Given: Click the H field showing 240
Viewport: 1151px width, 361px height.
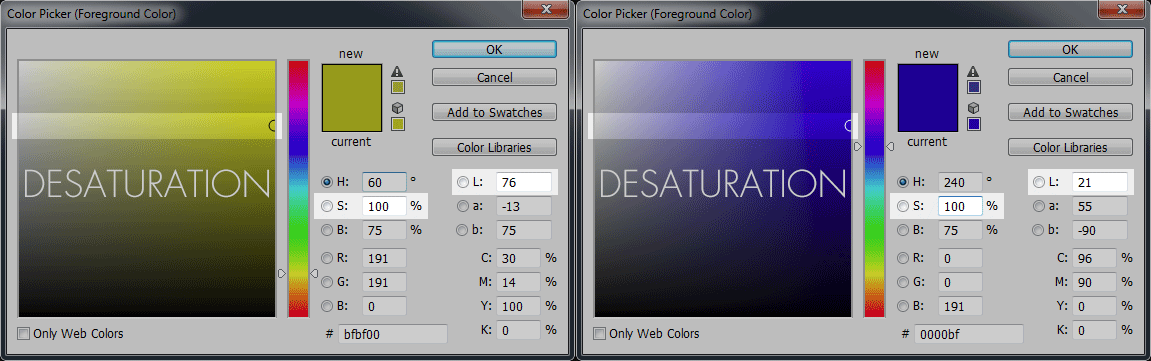Looking at the screenshot, I should [x=959, y=182].
